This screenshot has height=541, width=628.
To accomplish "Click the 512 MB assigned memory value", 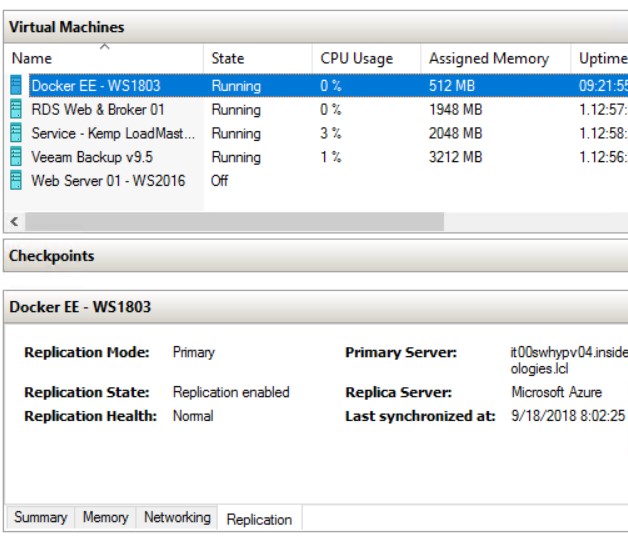I will tap(452, 86).
